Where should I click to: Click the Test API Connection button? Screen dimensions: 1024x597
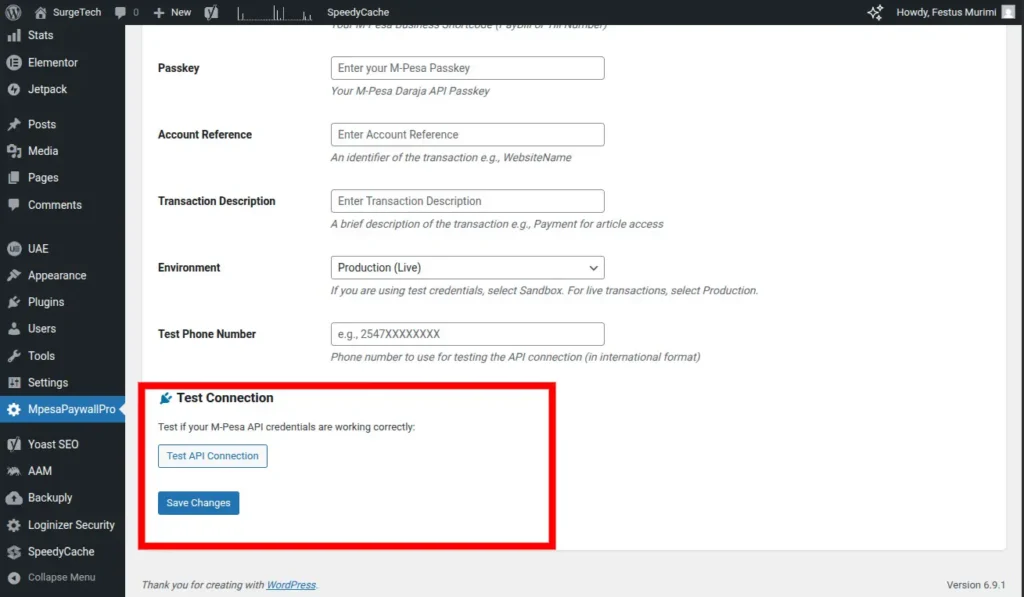(x=212, y=456)
